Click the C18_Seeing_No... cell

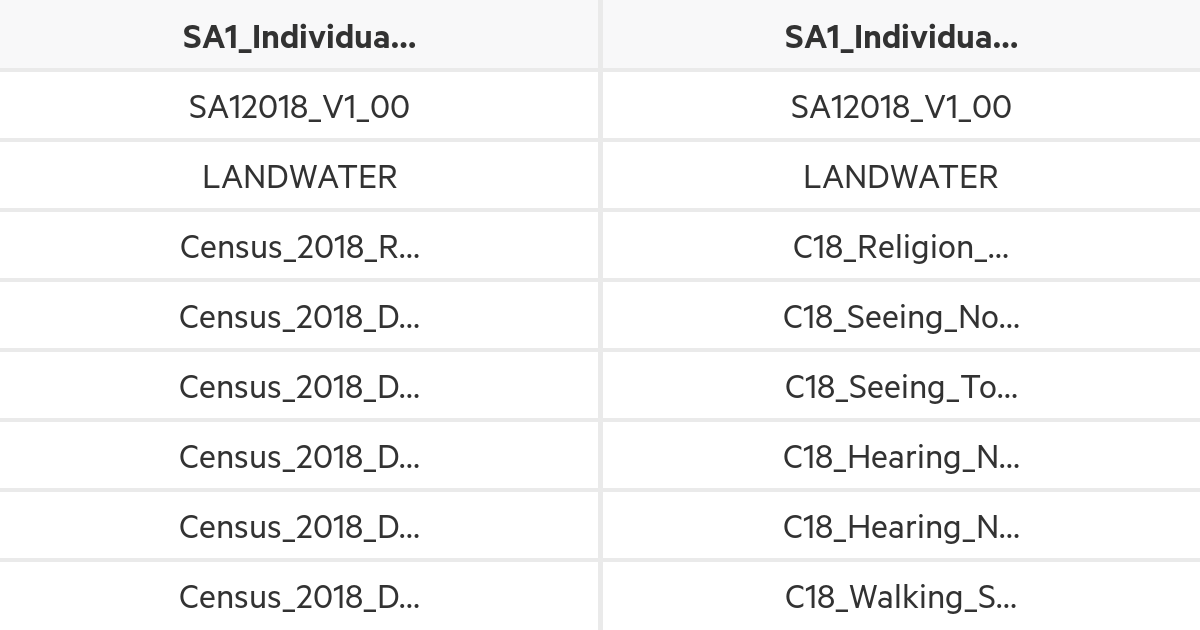tap(900, 317)
